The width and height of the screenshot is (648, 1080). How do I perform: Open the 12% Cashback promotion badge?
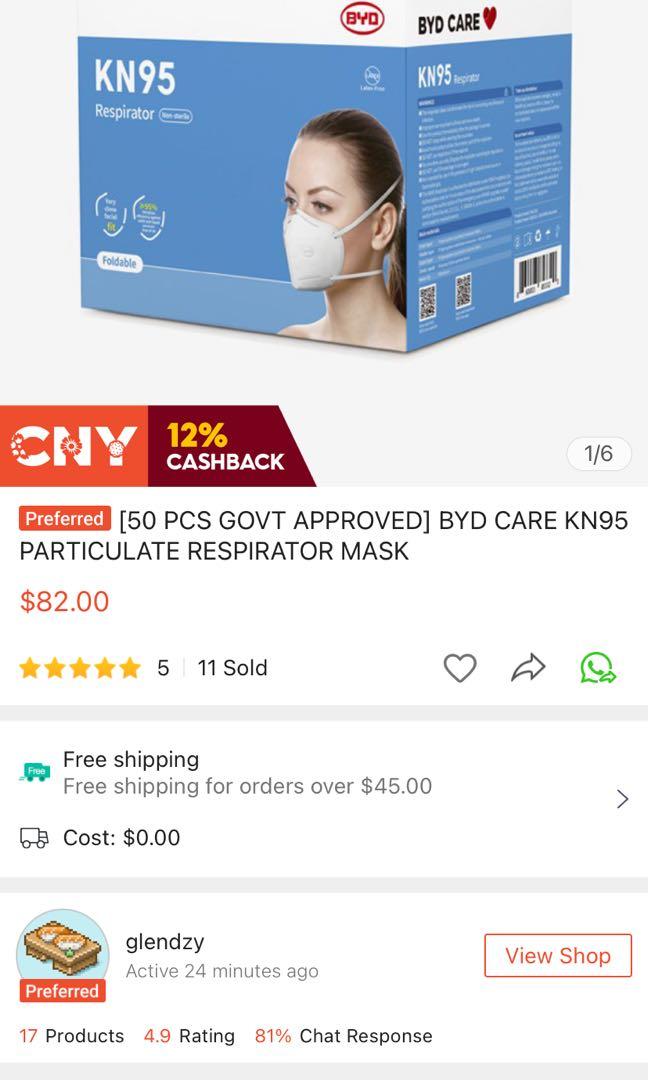(224, 446)
